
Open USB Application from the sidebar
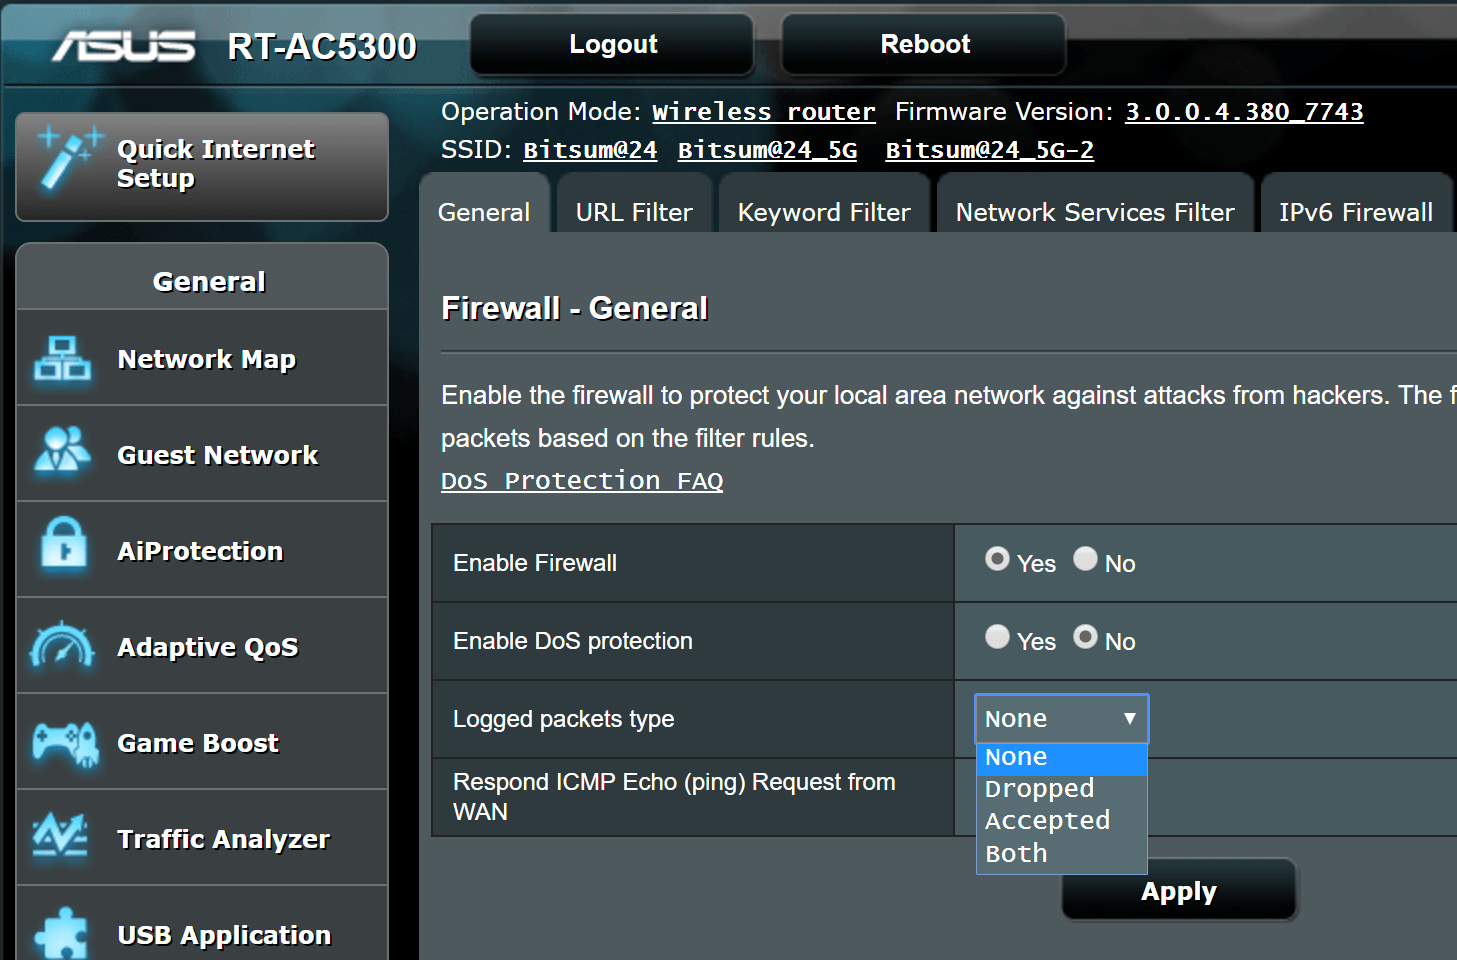pos(202,924)
